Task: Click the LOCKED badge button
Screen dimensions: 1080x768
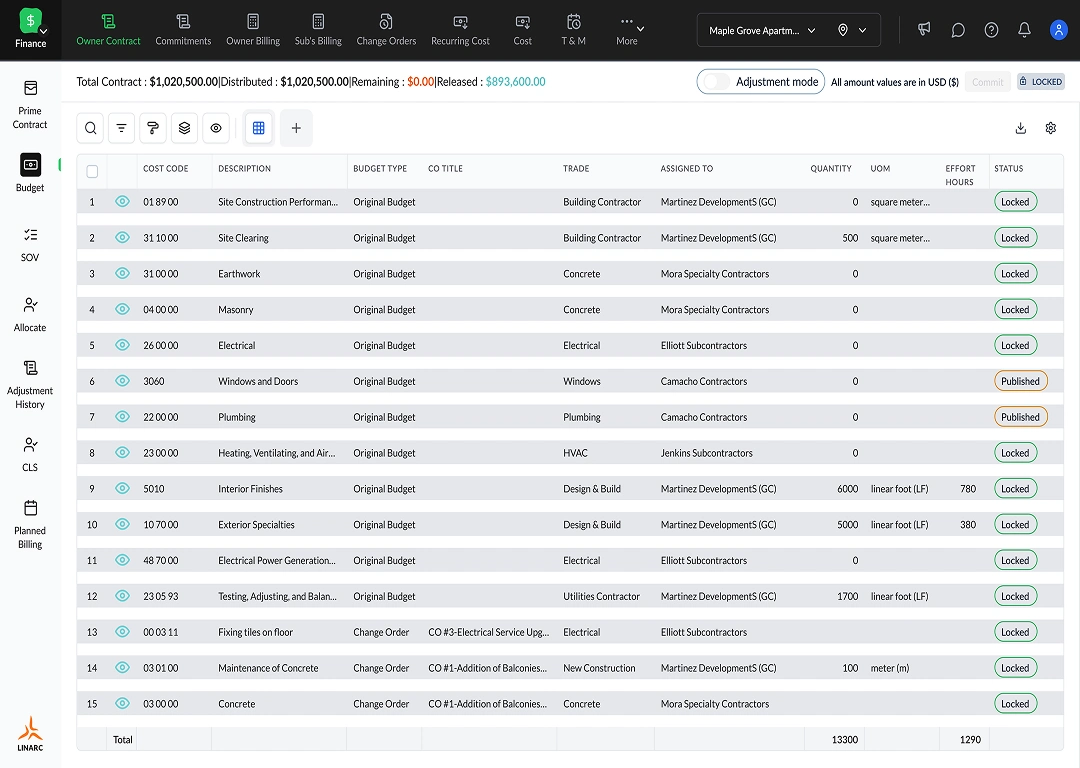Action: 1041,81
